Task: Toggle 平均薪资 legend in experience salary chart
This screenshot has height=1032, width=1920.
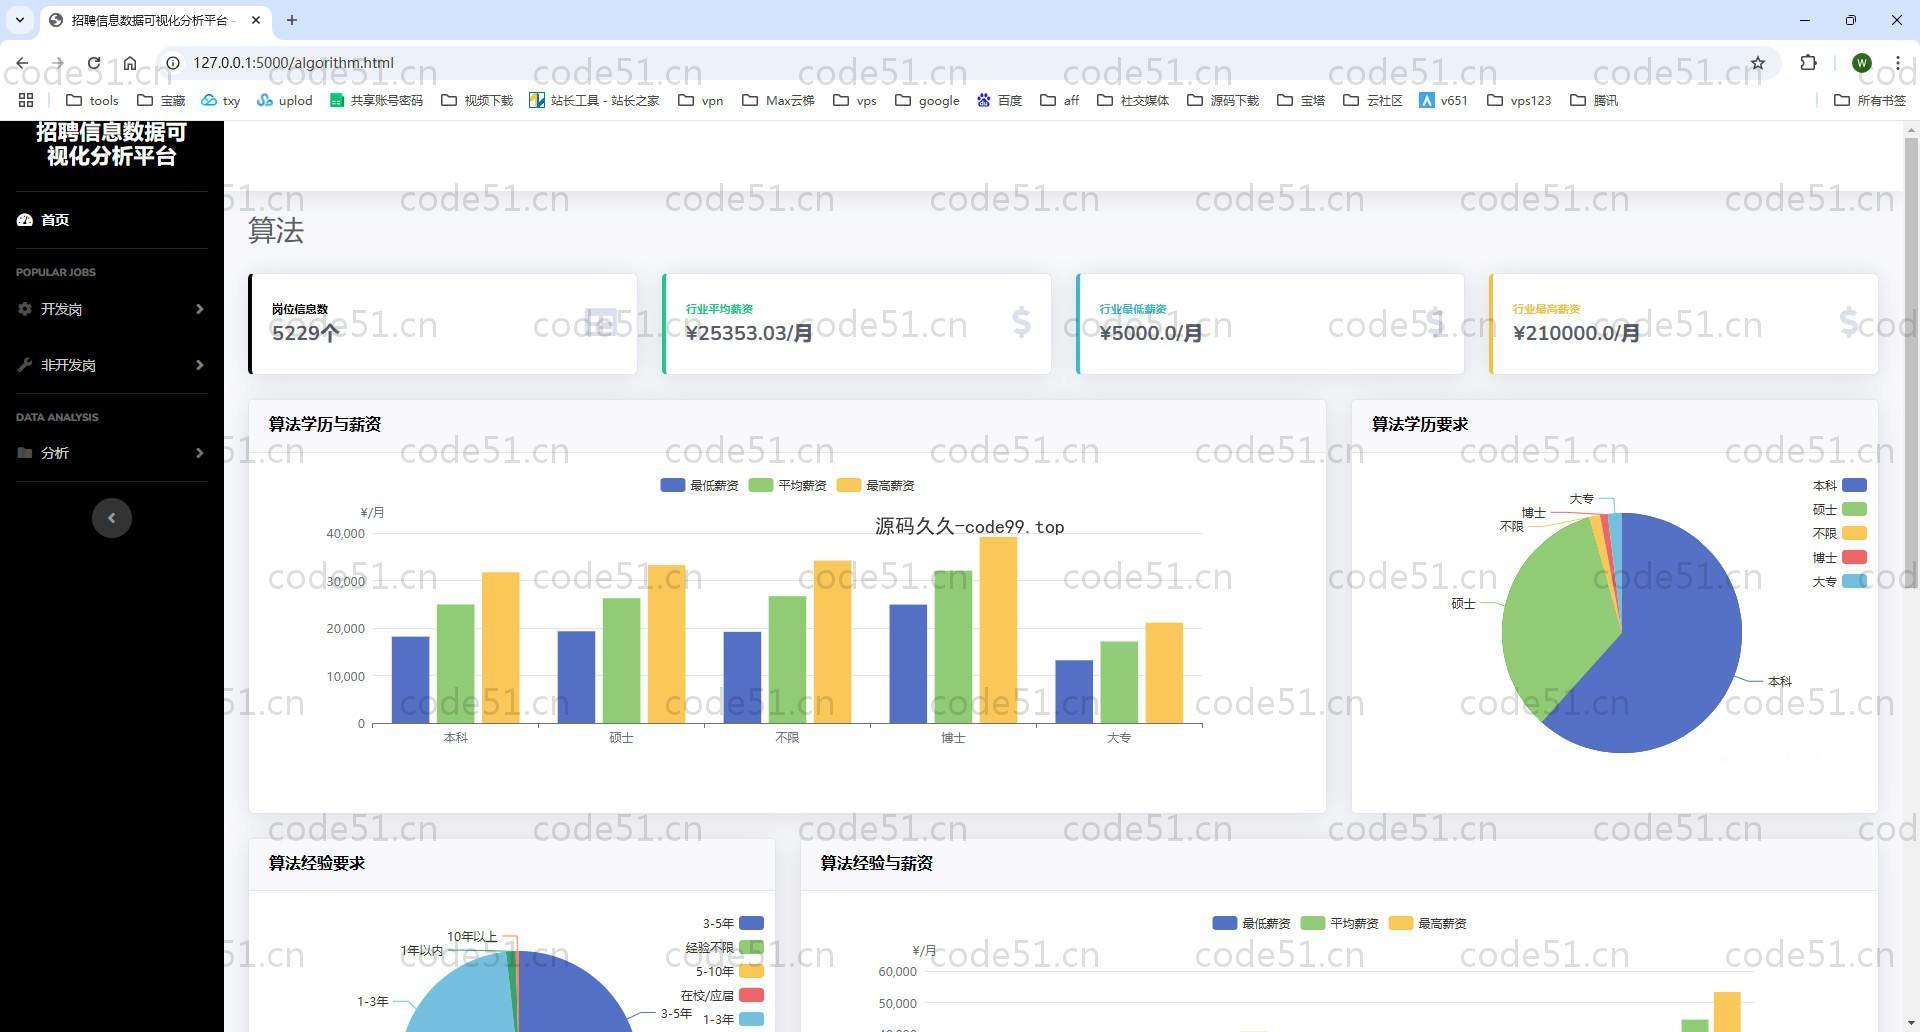Action: tap(1339, 923)
